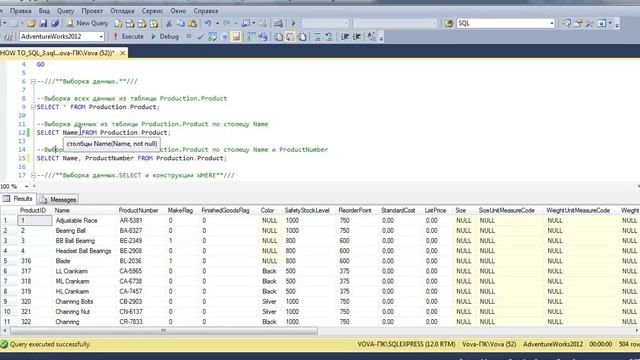Click the green Start arrow icon
This screenshot has height=360, width=640.
(x=293, y=23)
